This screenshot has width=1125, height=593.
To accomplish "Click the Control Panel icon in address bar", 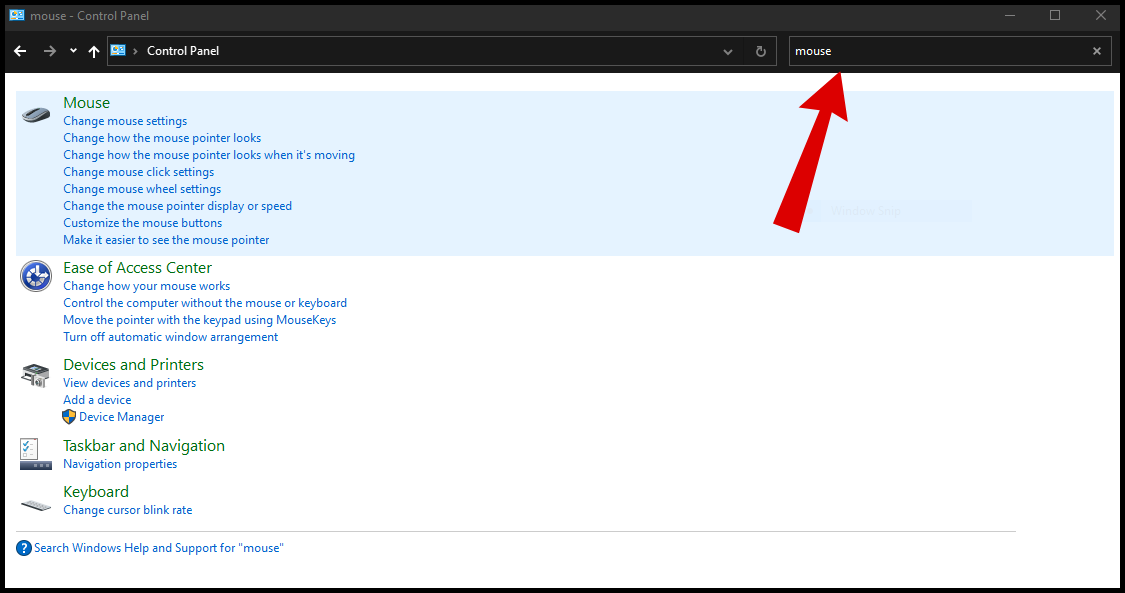I will 118,50.
